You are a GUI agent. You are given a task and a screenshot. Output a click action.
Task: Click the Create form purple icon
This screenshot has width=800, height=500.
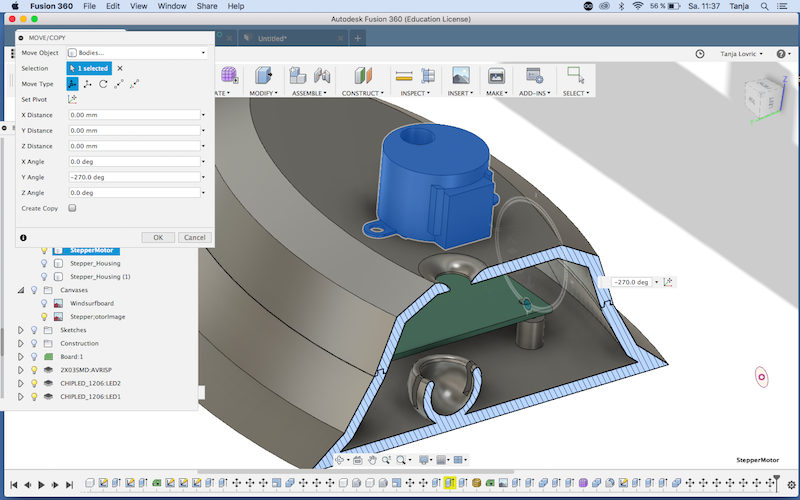(230, 76)
